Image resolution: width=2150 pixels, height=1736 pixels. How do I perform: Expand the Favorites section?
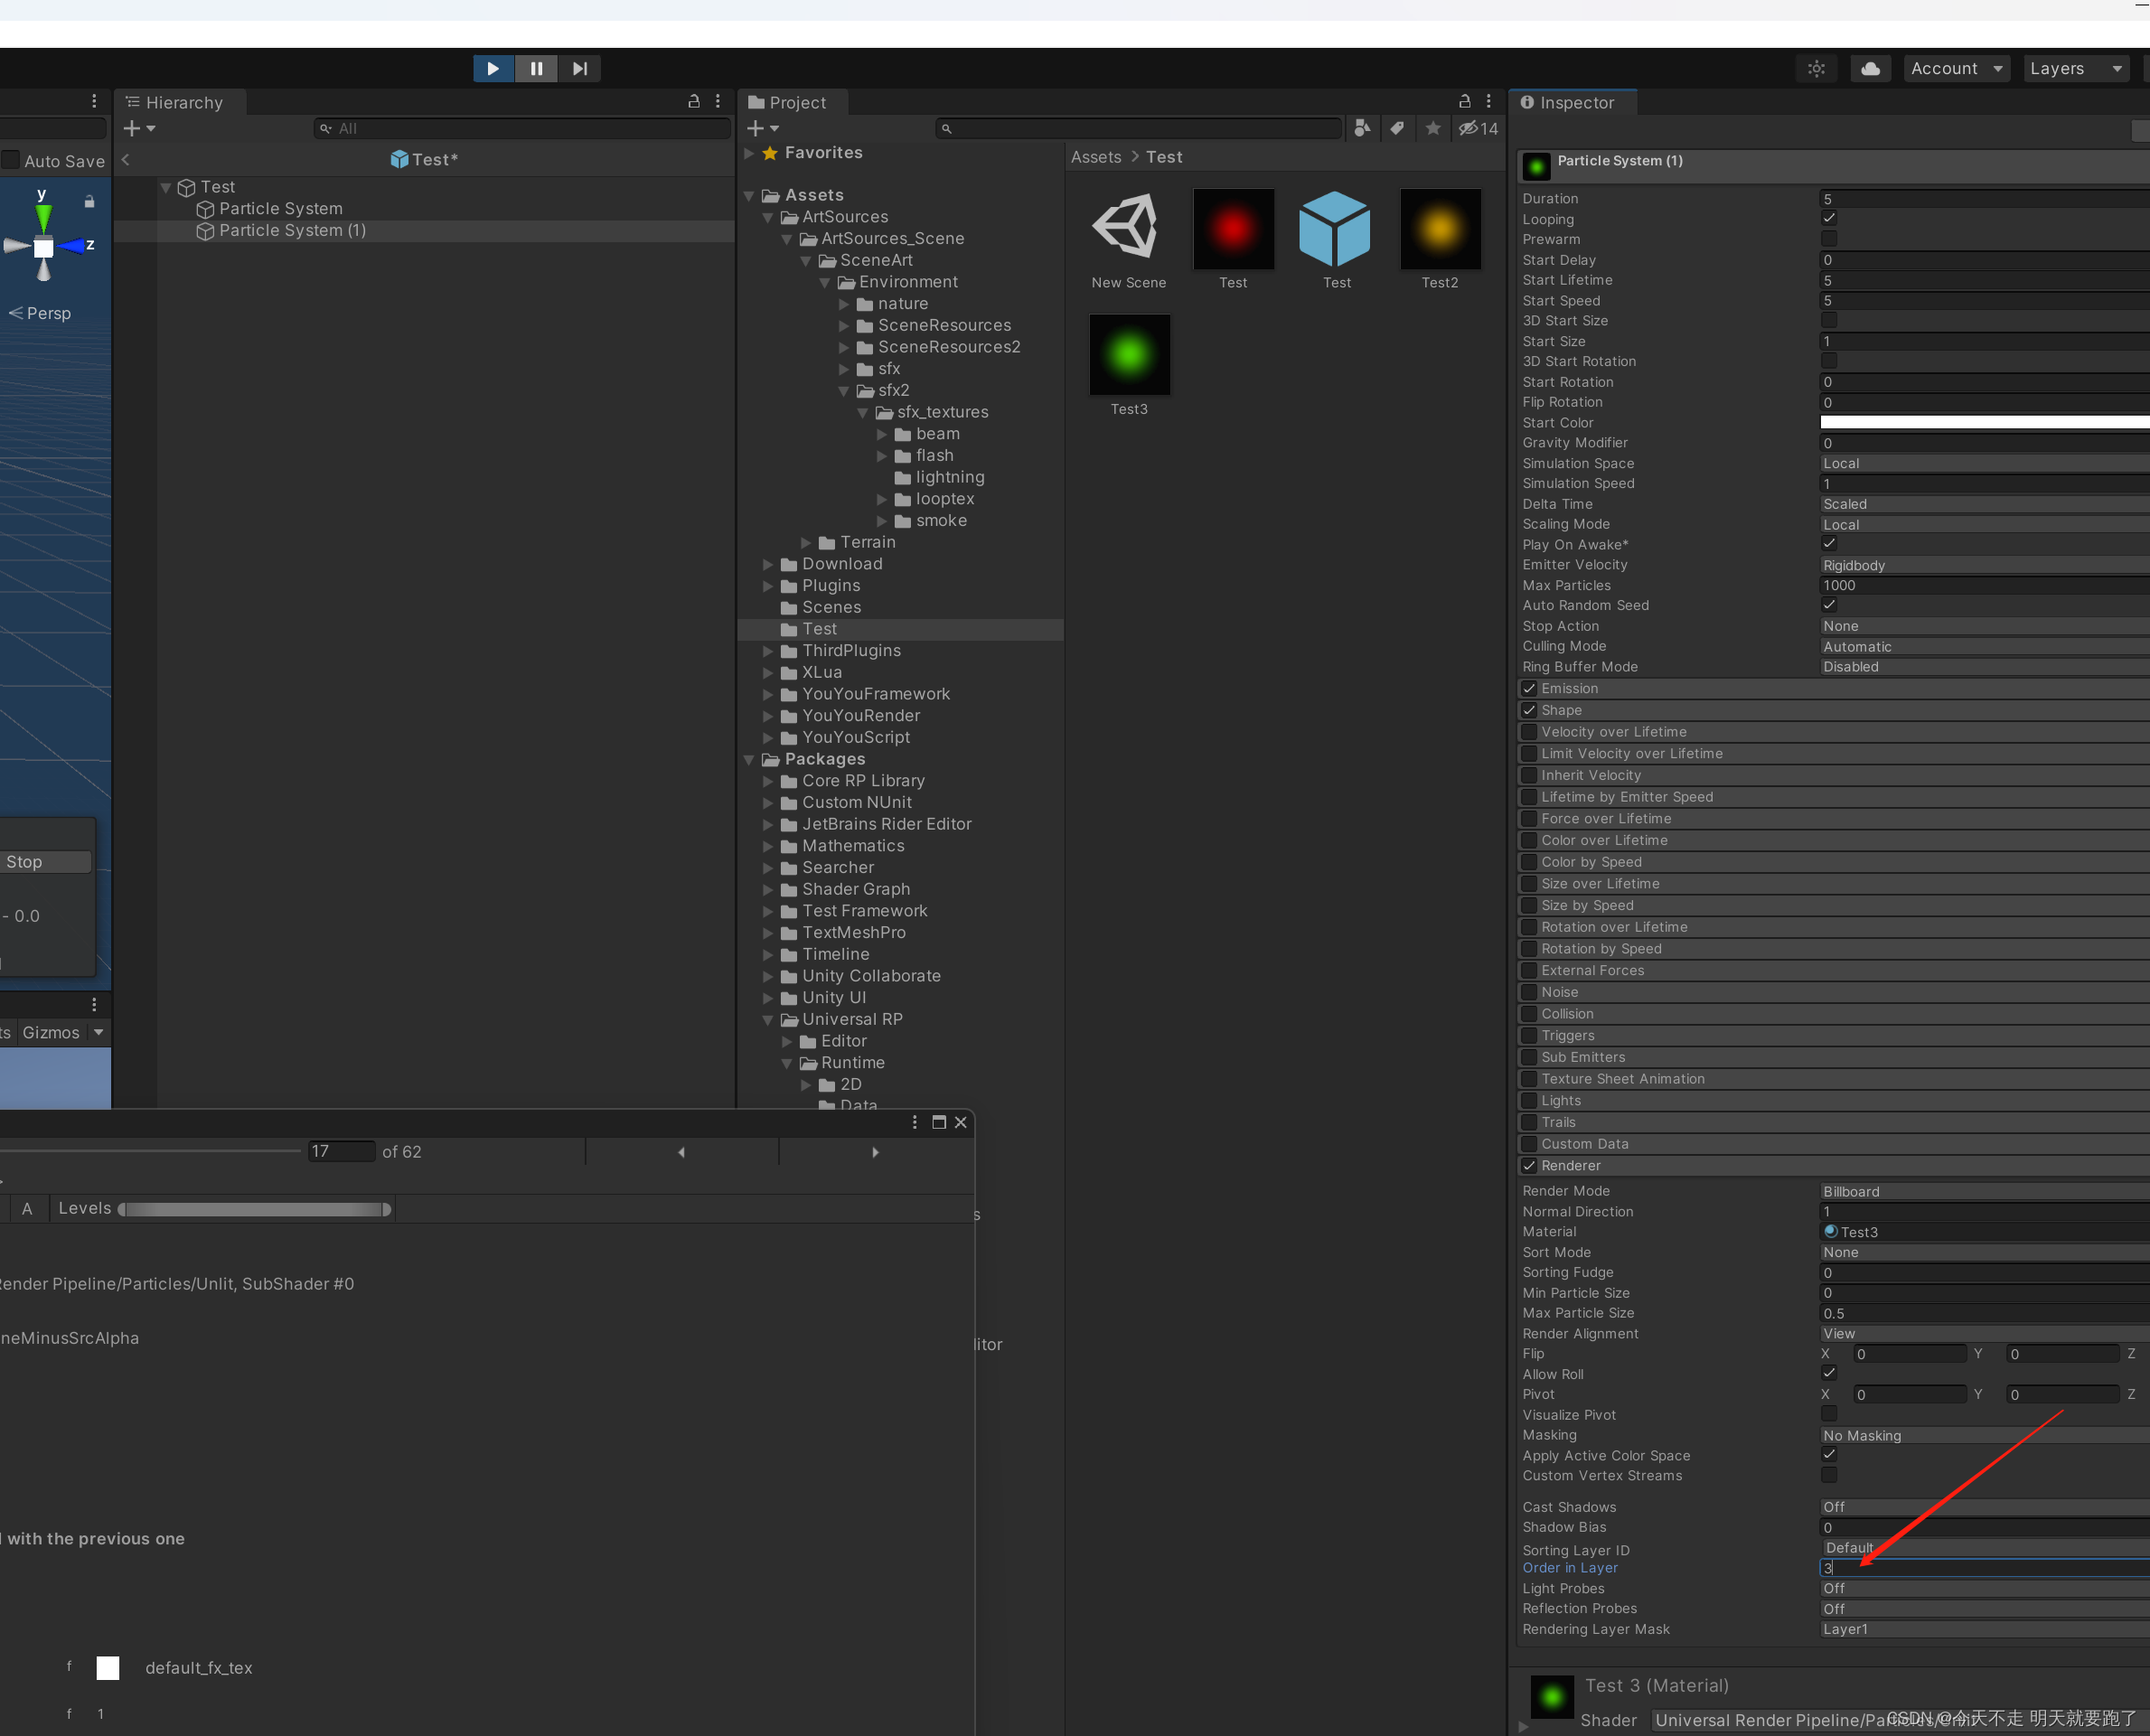(749, 153)
